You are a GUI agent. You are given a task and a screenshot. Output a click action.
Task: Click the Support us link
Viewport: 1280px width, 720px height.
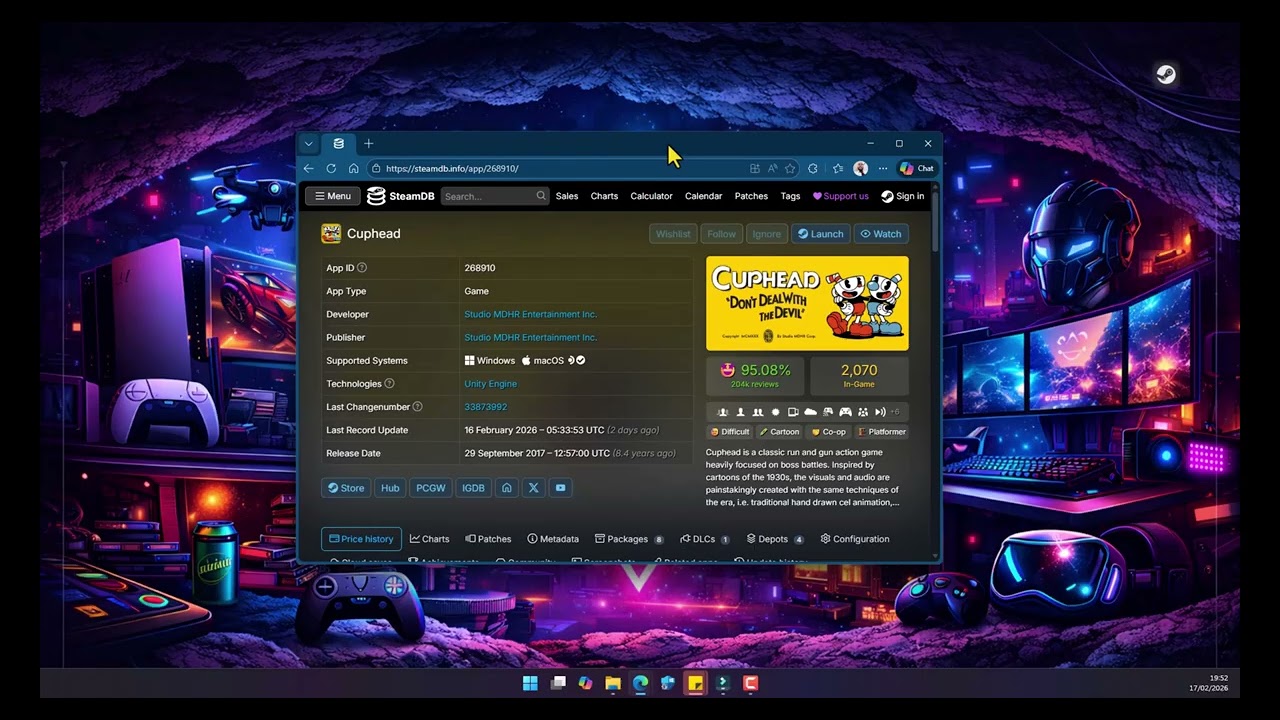(x=840, y=196)
